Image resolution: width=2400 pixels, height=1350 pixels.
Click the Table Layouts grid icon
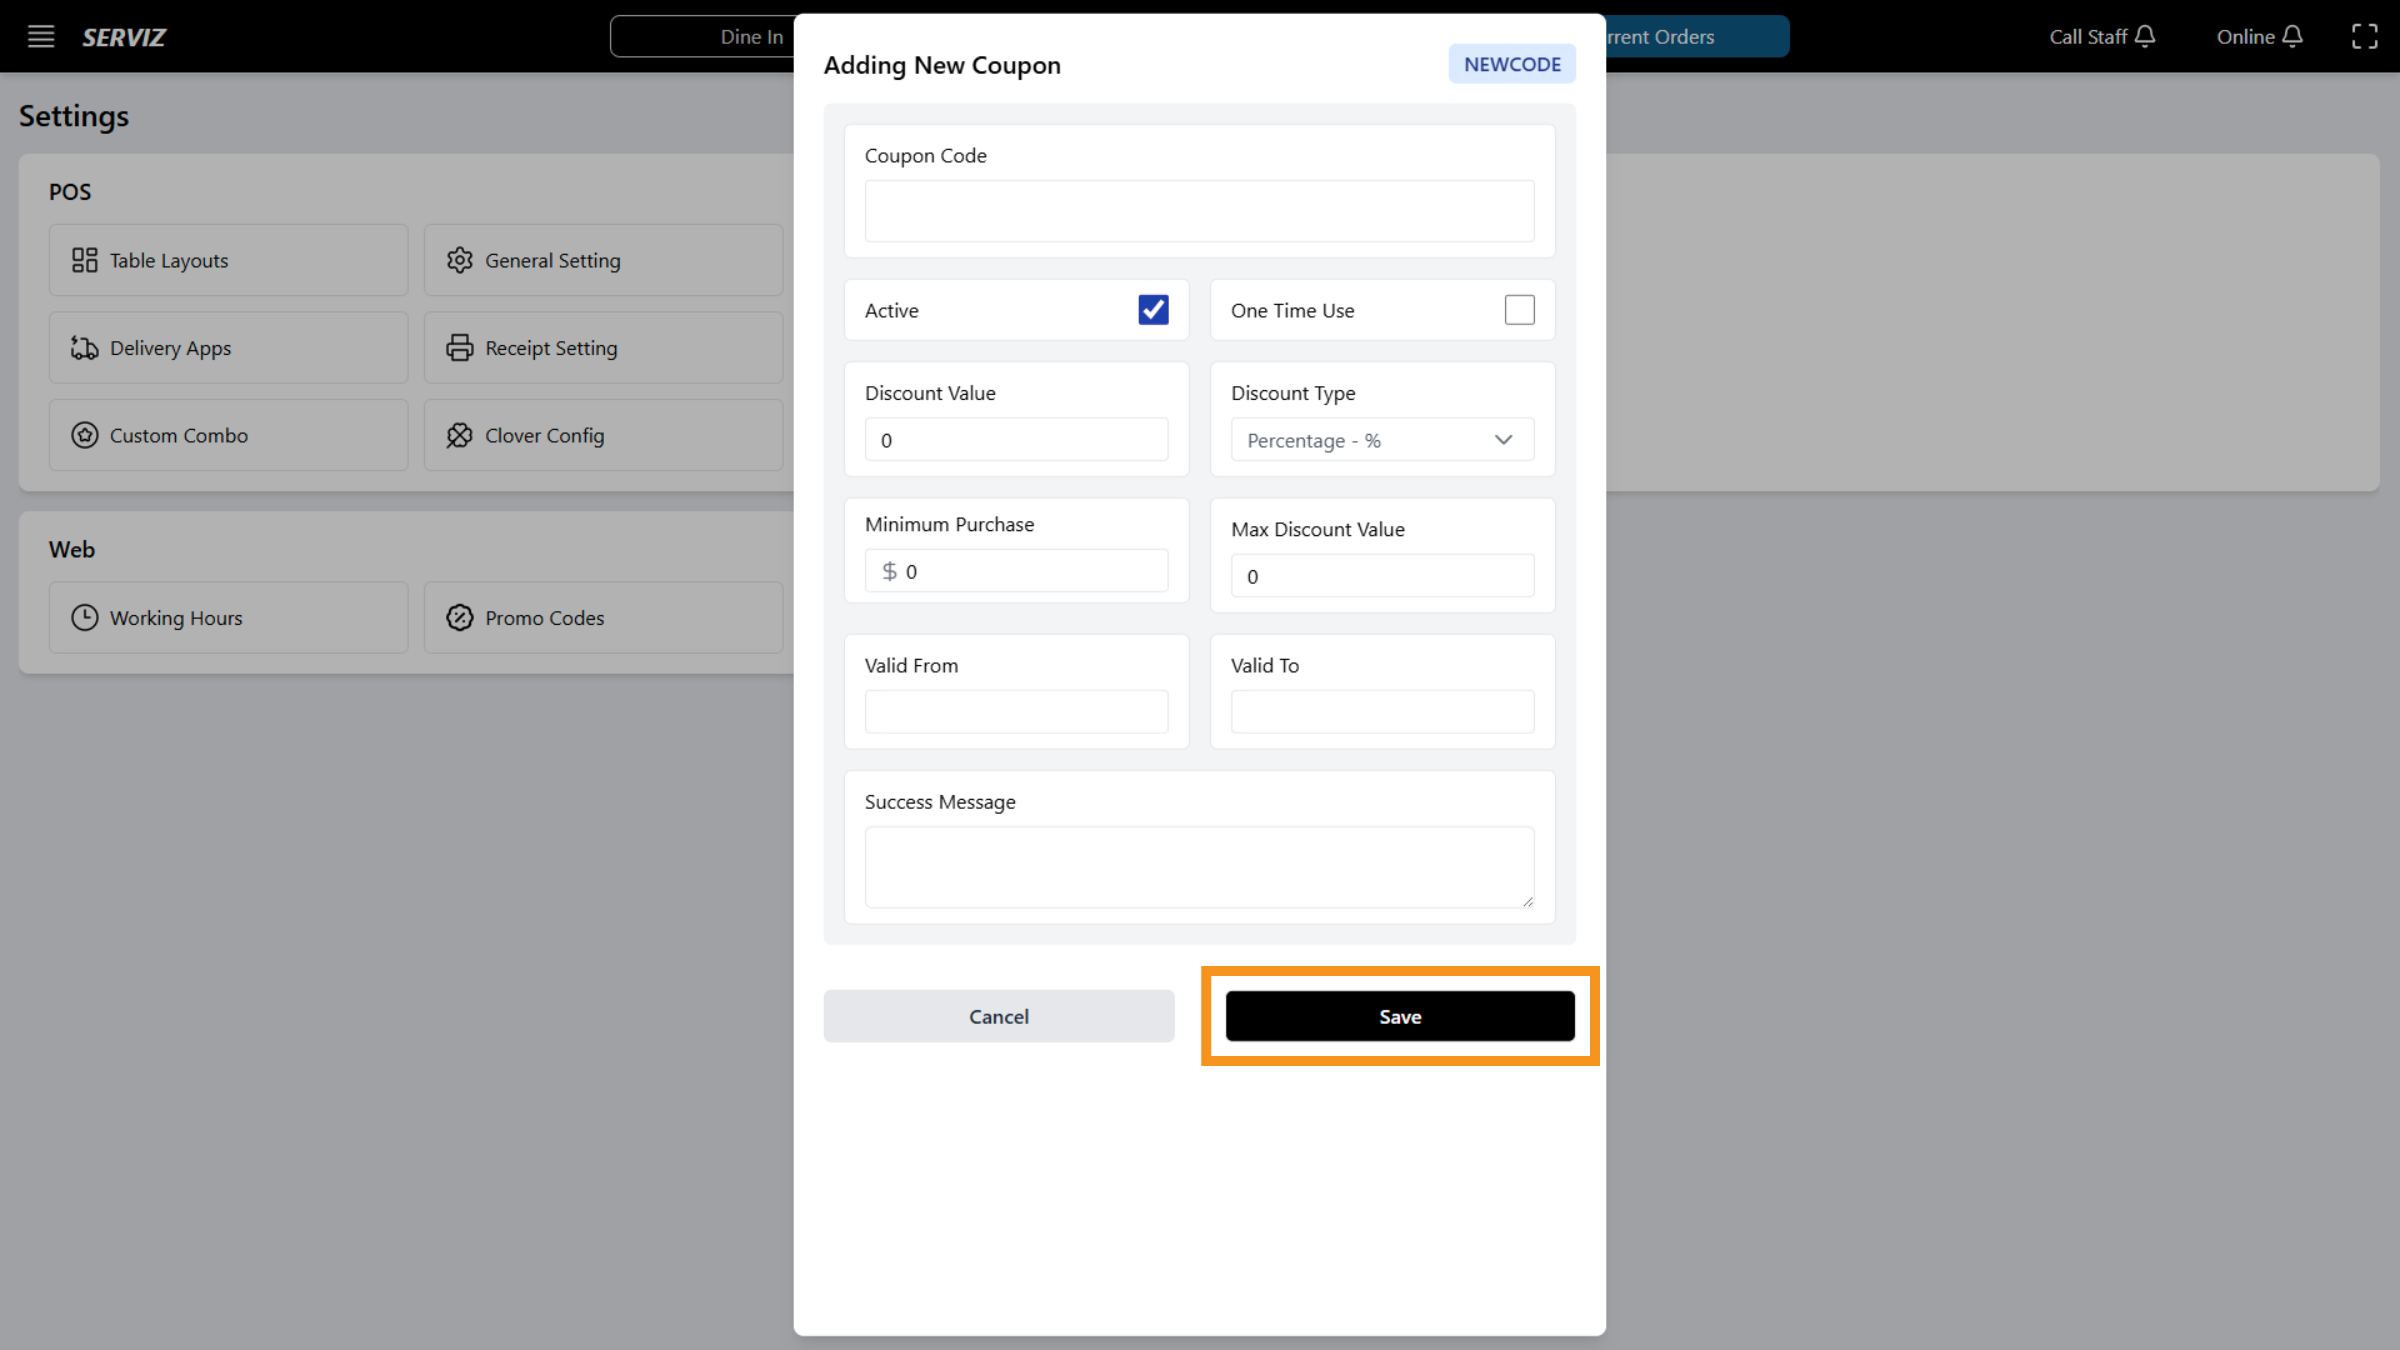point(84,260)
